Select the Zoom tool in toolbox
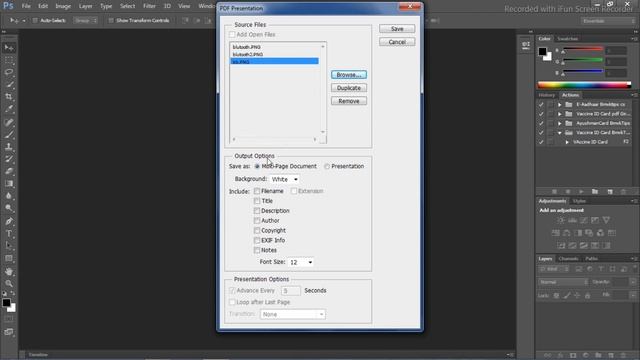The width and height of the screenshot is (640, 360). (x=9, y=283)
